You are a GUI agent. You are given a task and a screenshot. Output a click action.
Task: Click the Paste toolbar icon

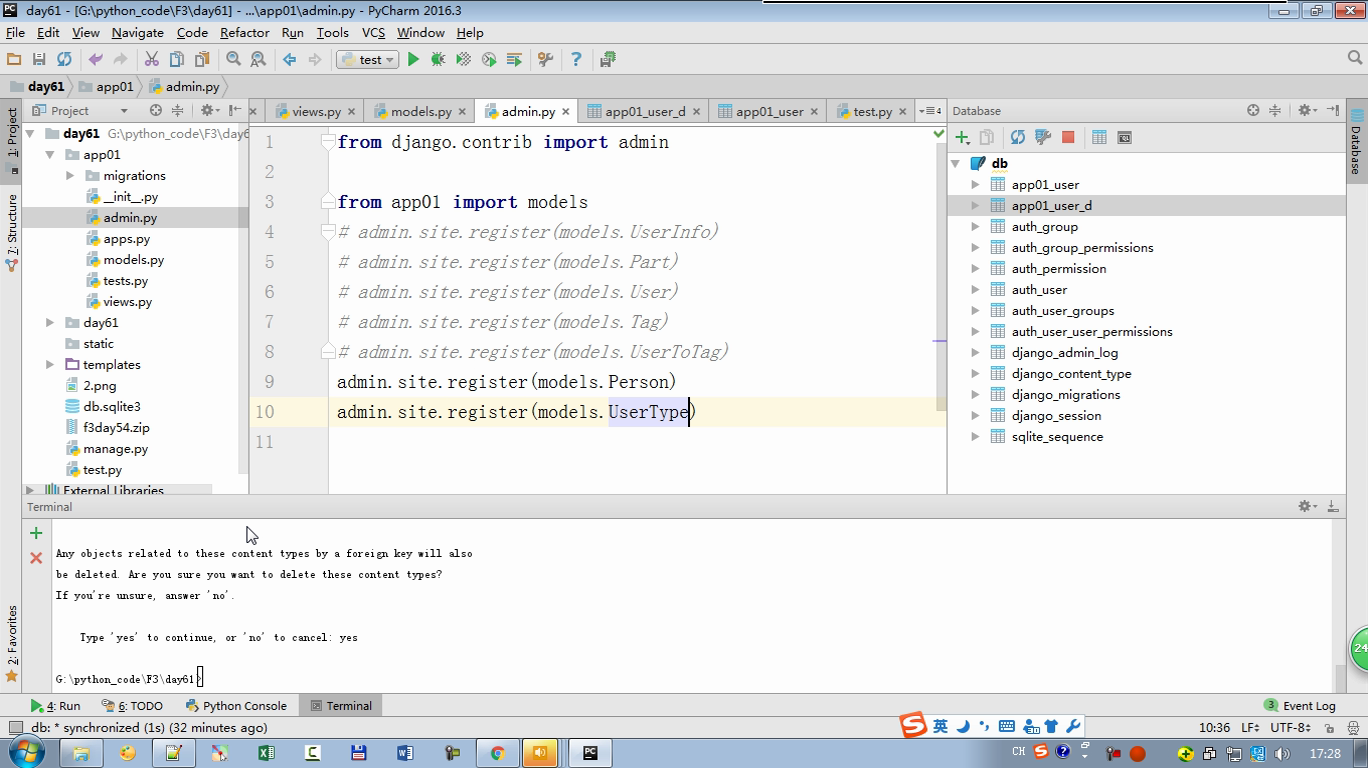point(202,60)
